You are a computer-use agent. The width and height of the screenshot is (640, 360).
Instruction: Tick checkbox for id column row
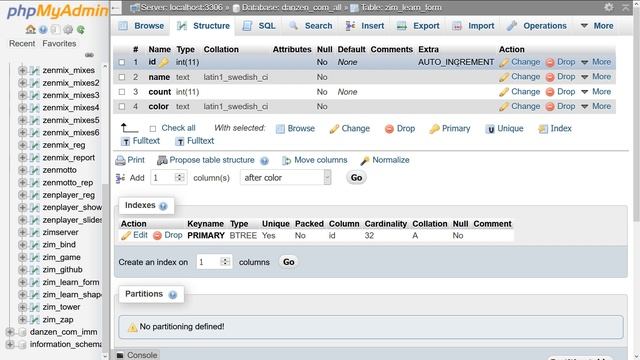click(122, 62)
